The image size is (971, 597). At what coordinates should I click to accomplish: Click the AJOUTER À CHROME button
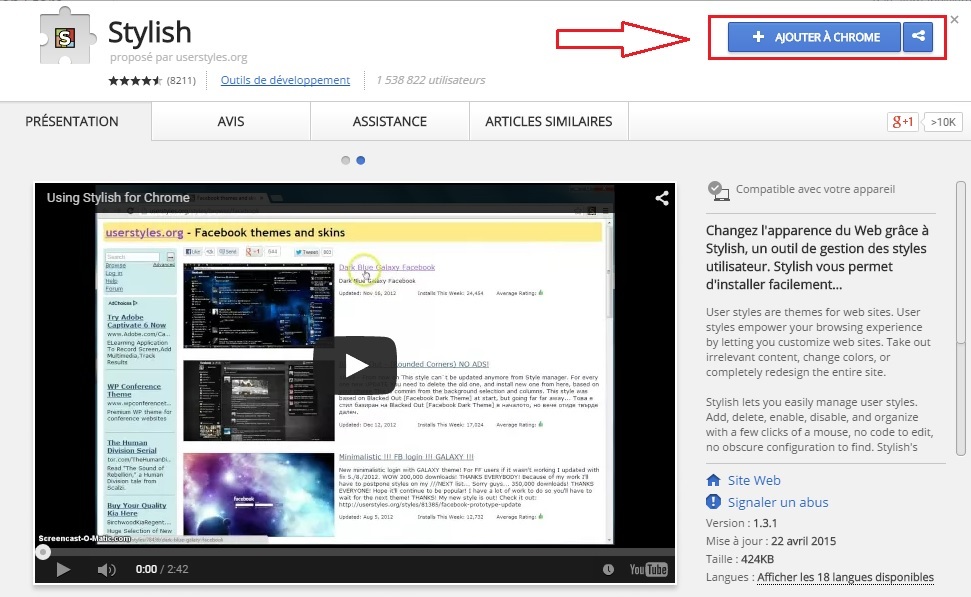[814, 37]
